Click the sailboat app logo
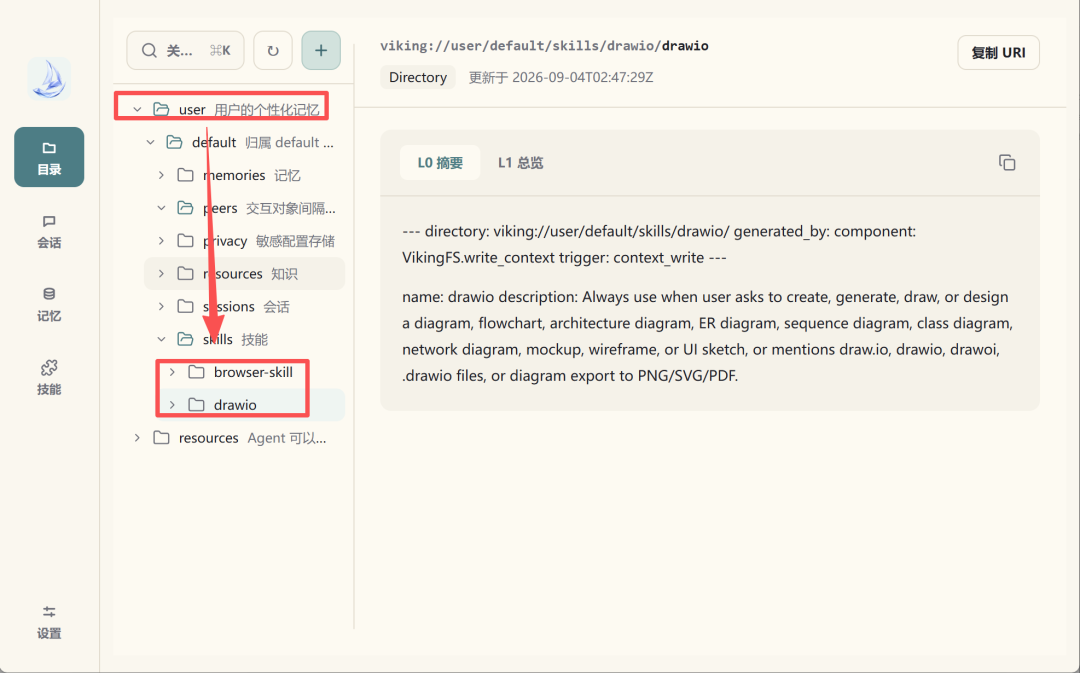 tap(49, 79)
